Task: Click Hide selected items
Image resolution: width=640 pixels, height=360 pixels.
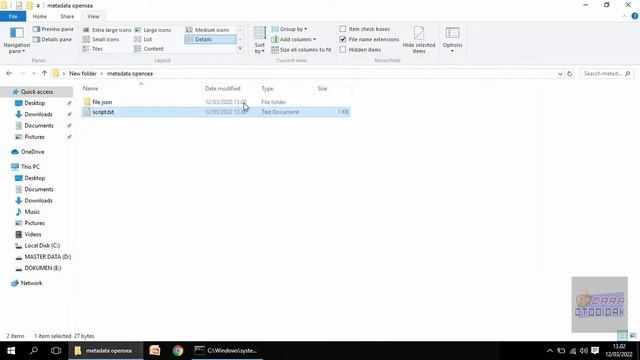Action: coord(419,40)
